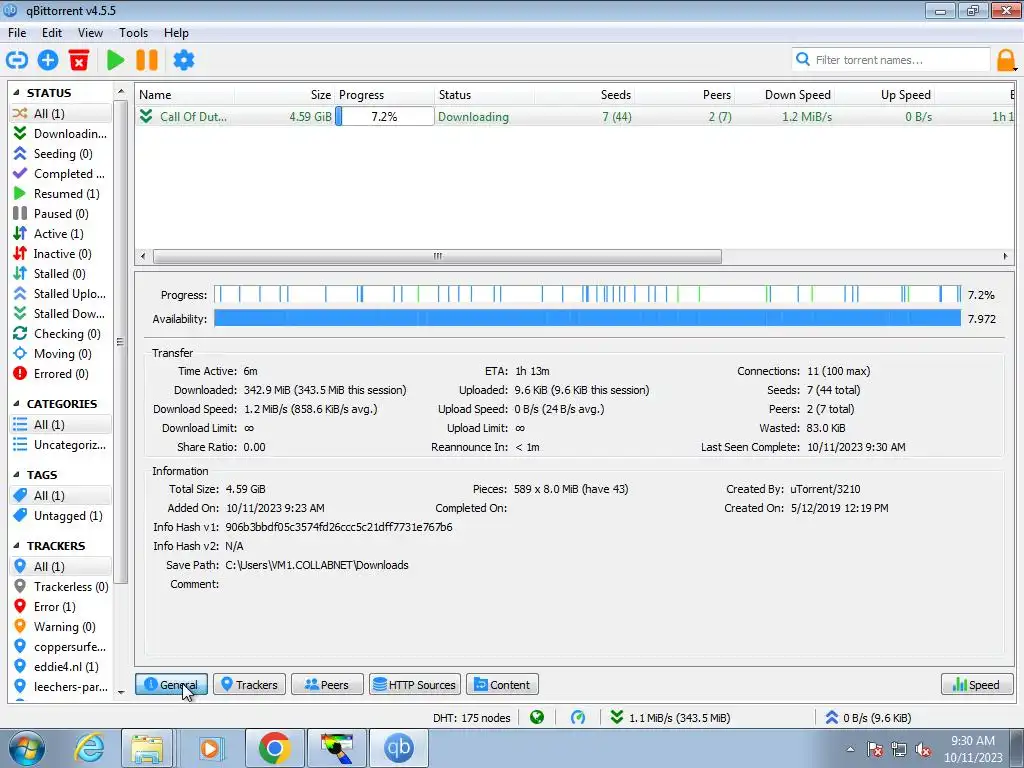Image resolution: width=1024 pixels, height=768 pixels.
Task: Select the coppersurfe... tracker entry
Action: pos(60,647)
